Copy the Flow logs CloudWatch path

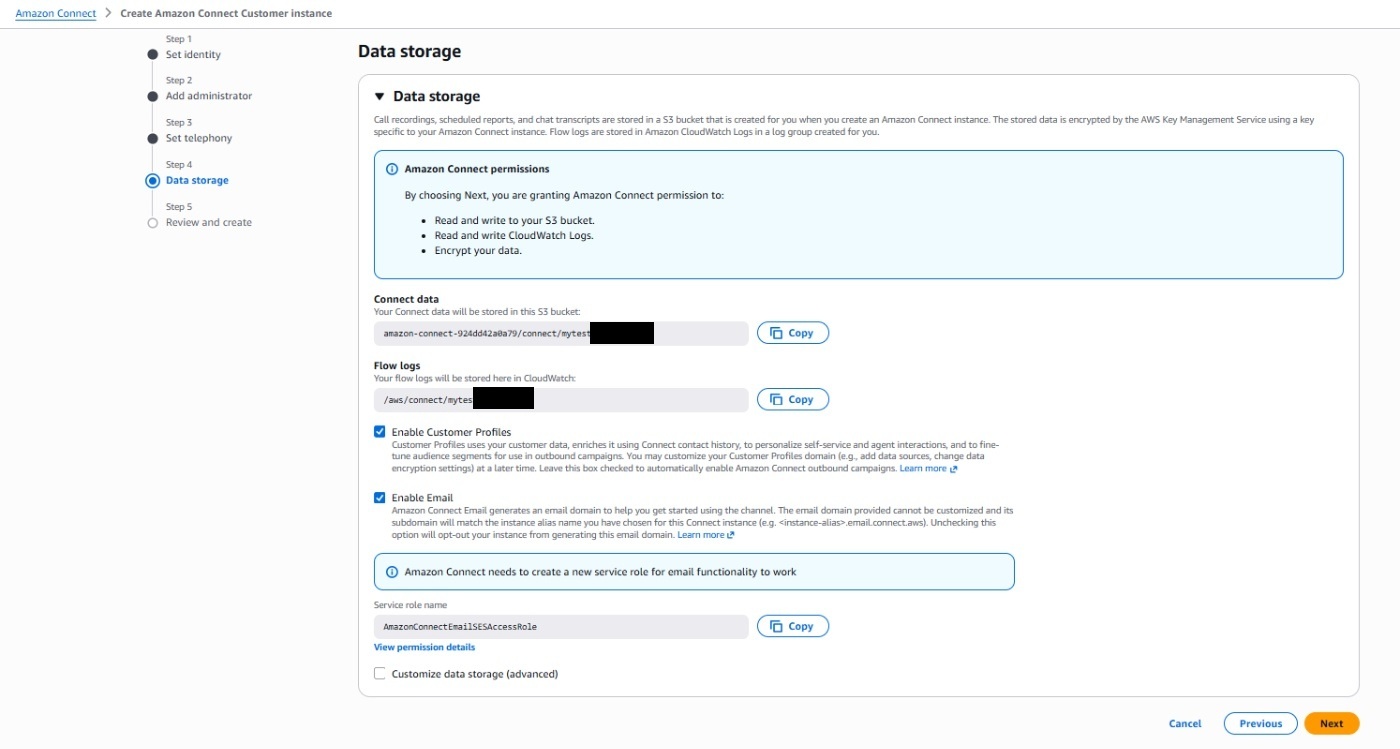[x=793, y=399]
